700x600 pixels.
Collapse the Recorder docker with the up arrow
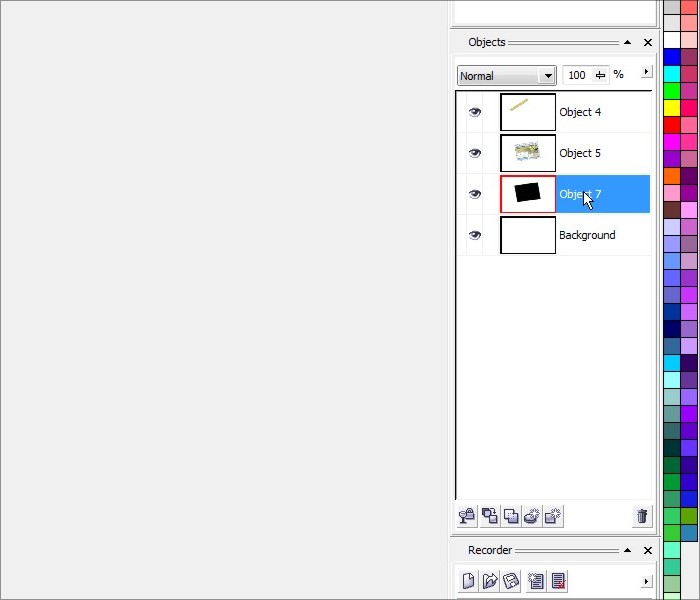point(627,551)
